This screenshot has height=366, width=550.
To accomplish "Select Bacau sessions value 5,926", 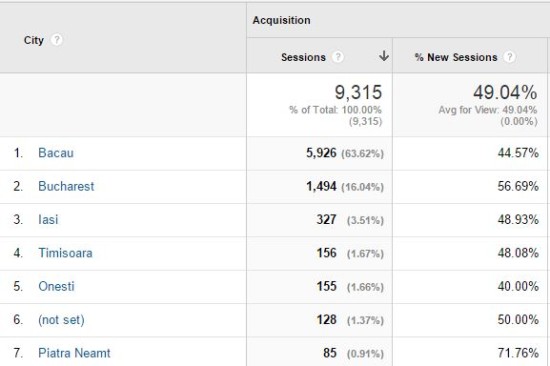I will 321,153.
